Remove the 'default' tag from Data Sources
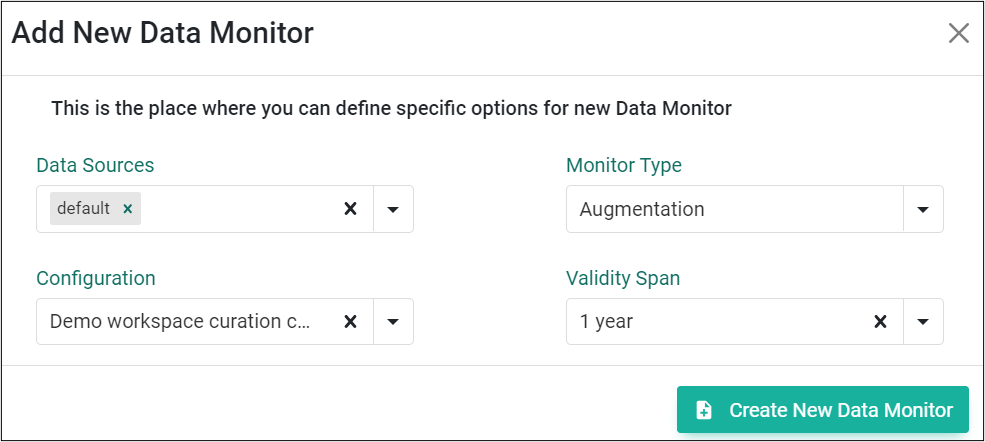 [128, 208]
